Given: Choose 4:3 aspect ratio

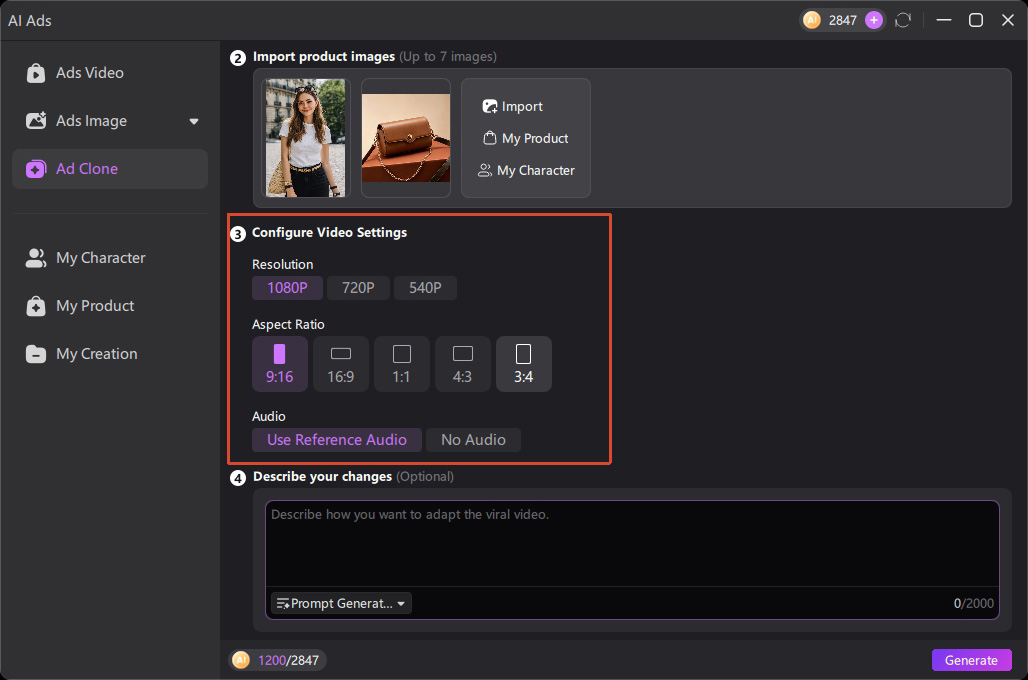Looking at the screenshot, I should point(462,364).
